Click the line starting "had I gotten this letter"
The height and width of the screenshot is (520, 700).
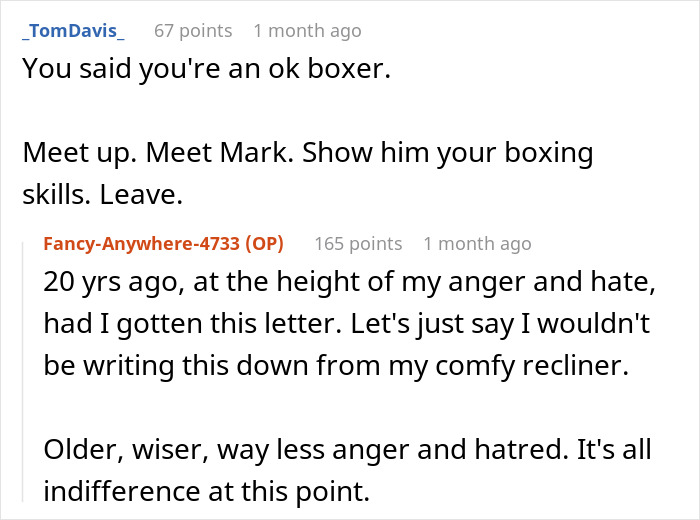(x=347, y=325)
